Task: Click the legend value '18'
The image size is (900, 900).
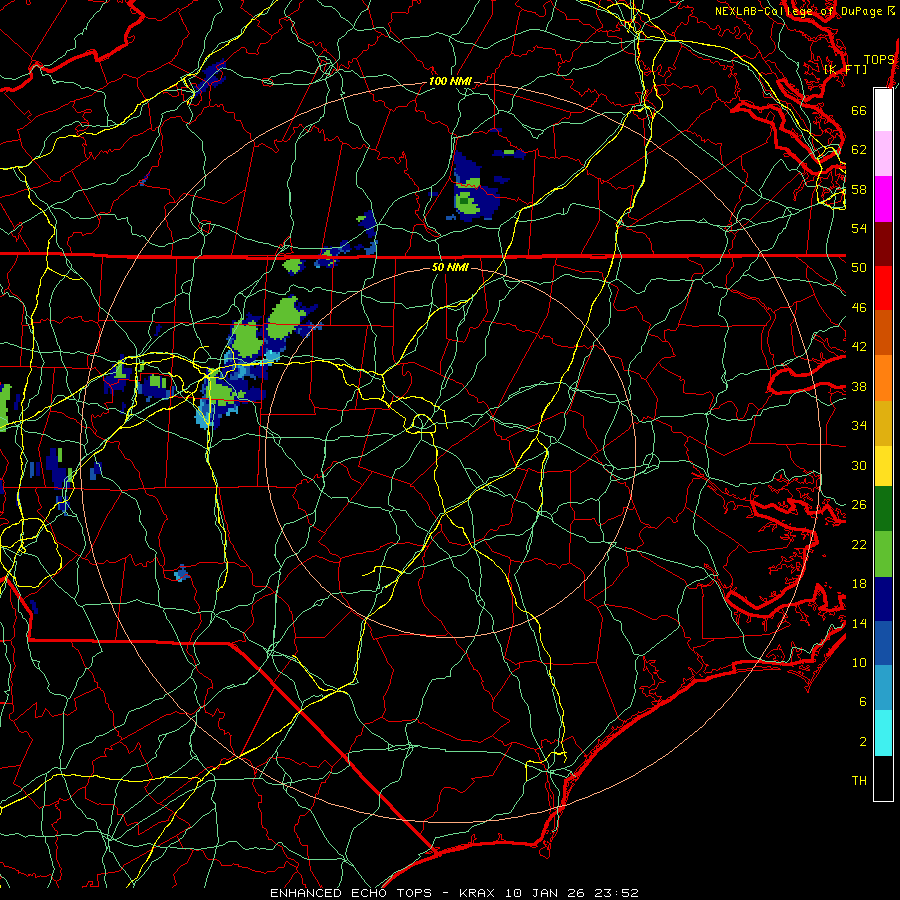Action: pos(859,584)
